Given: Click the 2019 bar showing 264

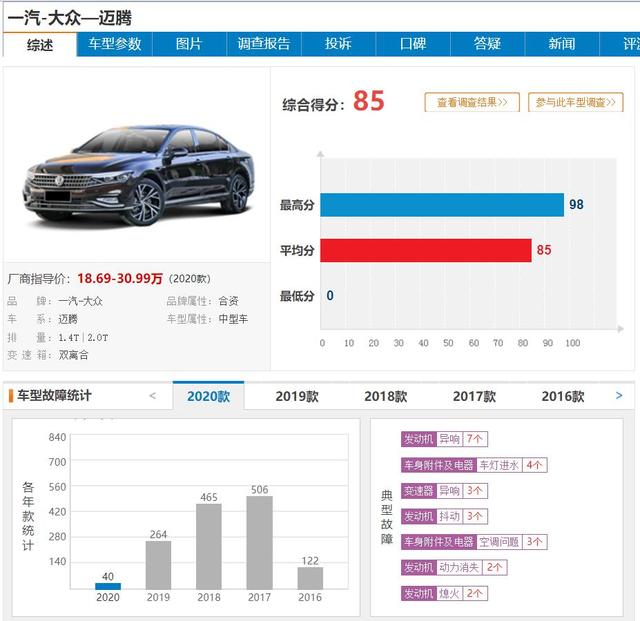Looking at the screenshot, I should coord(158,565).
